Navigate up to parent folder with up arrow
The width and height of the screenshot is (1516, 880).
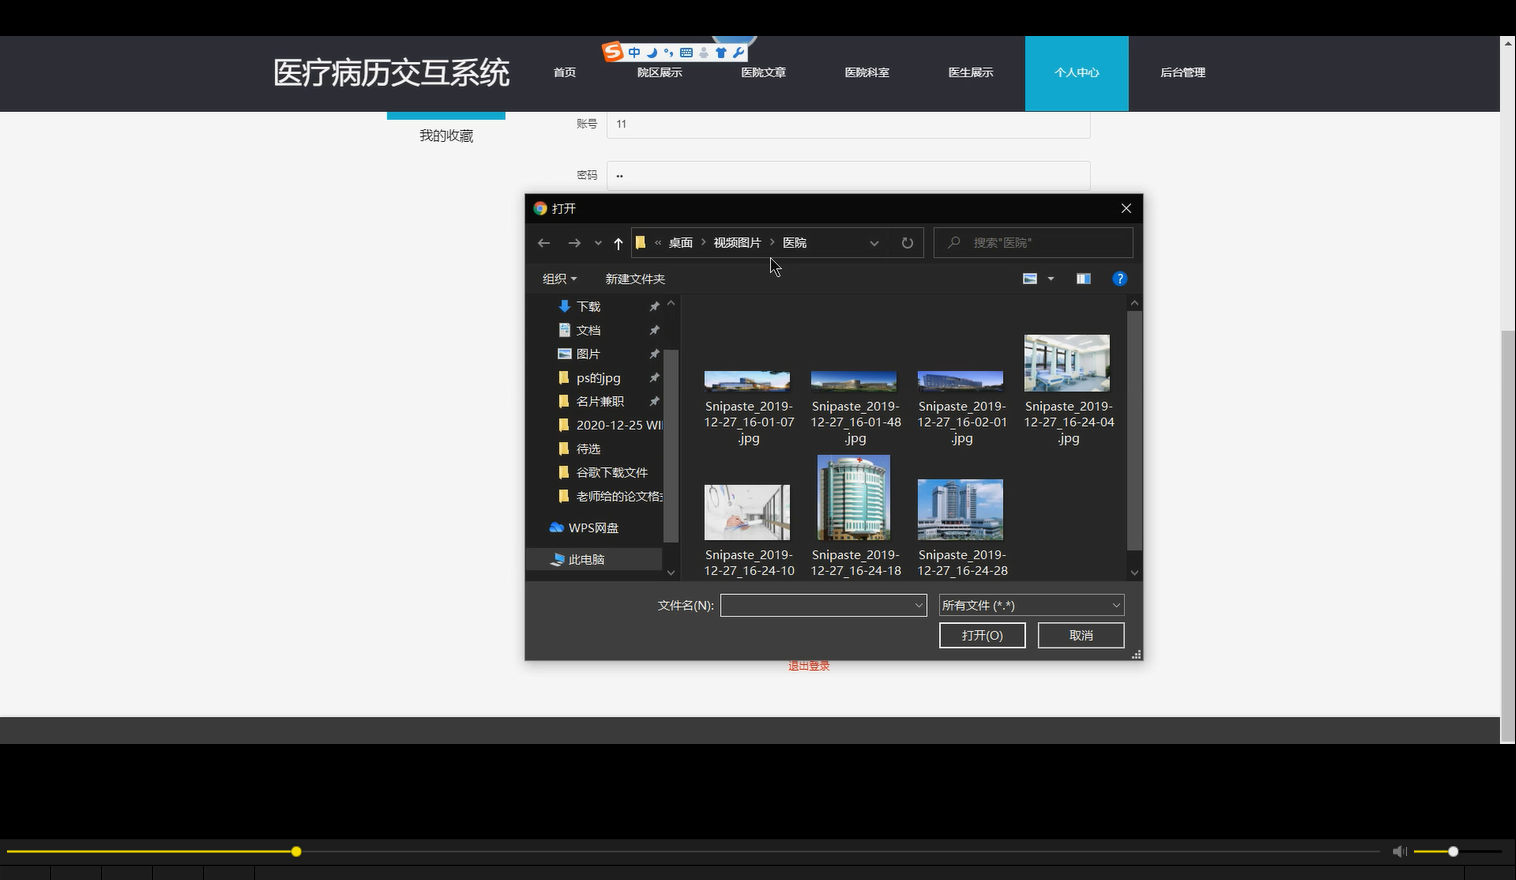[x=617, y=242]
